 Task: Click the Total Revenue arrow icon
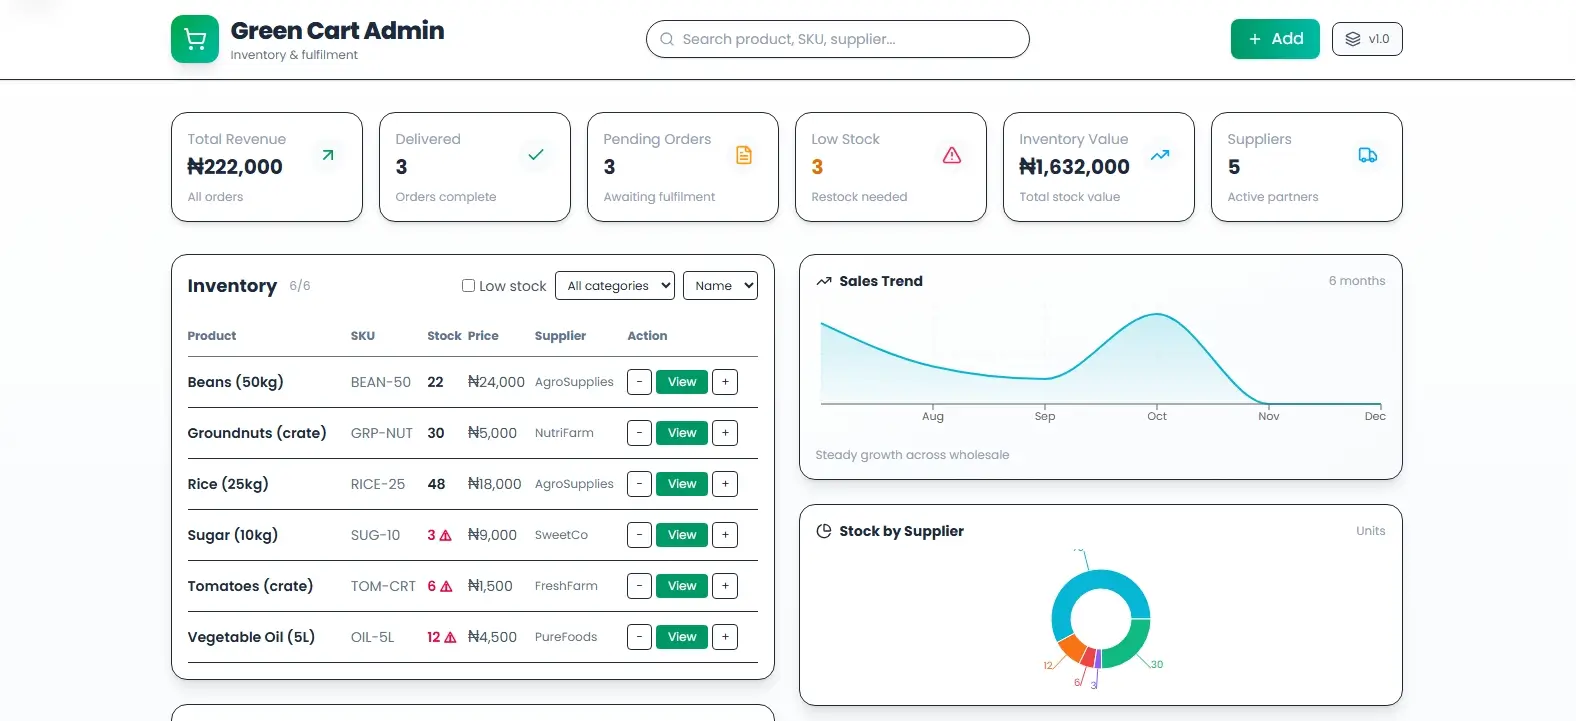click(327, 155)
